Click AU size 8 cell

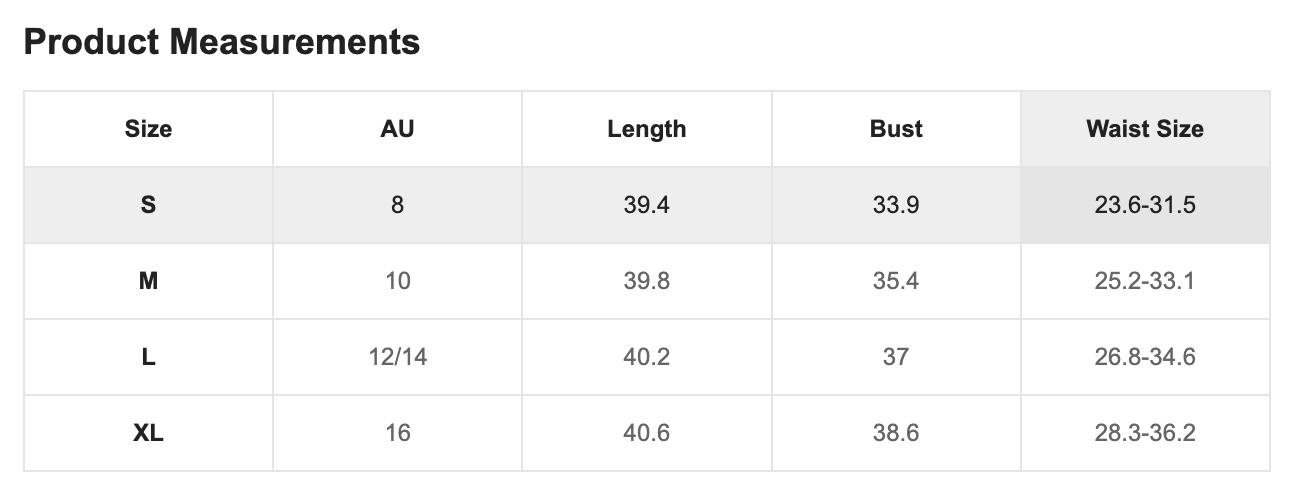(397, 205)
